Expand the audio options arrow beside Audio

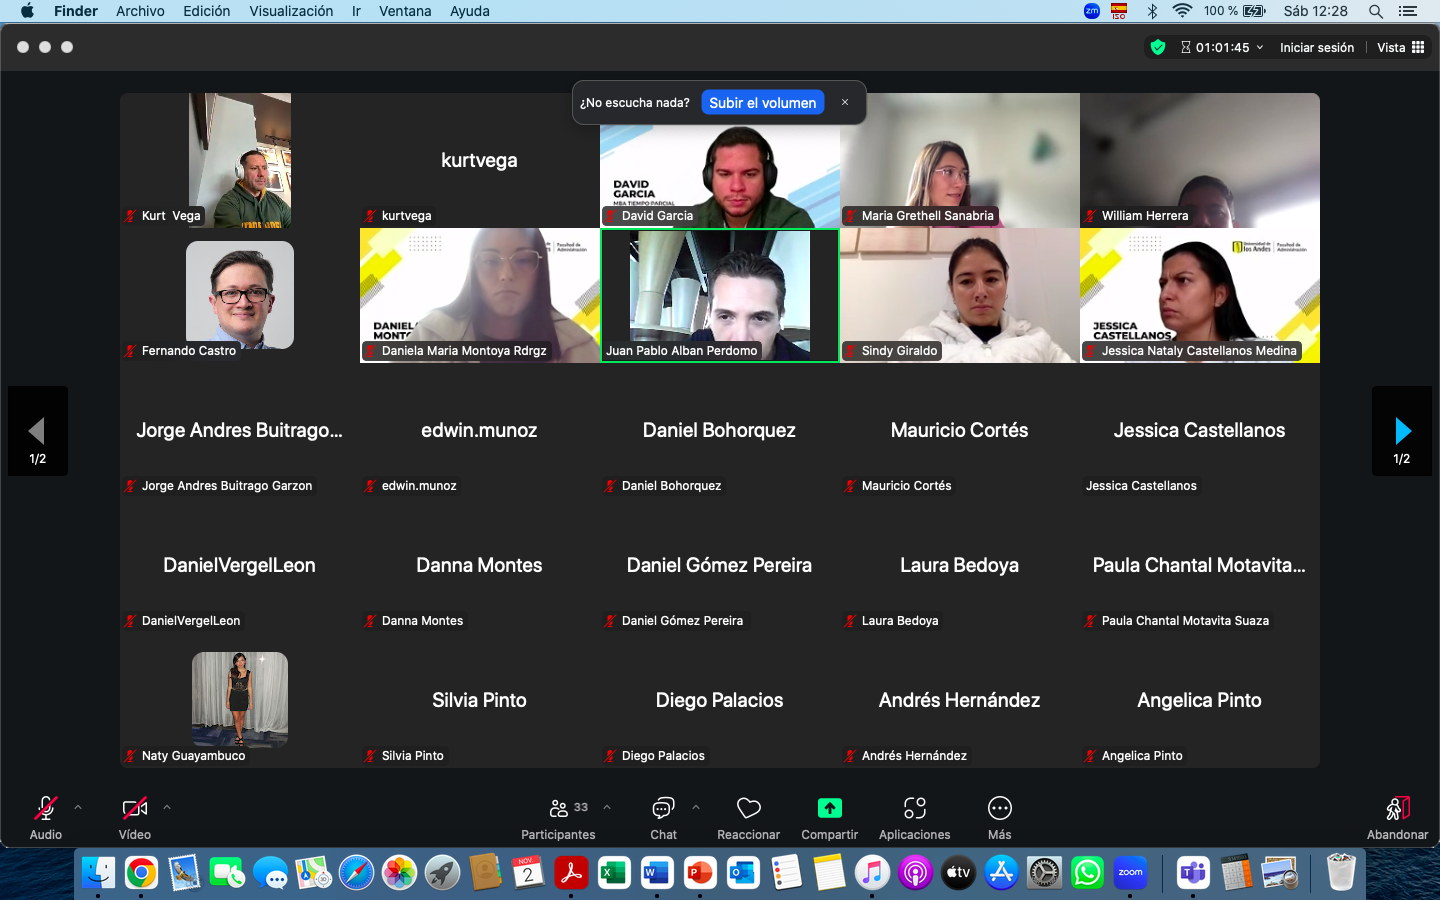click(x=78, y=807)
